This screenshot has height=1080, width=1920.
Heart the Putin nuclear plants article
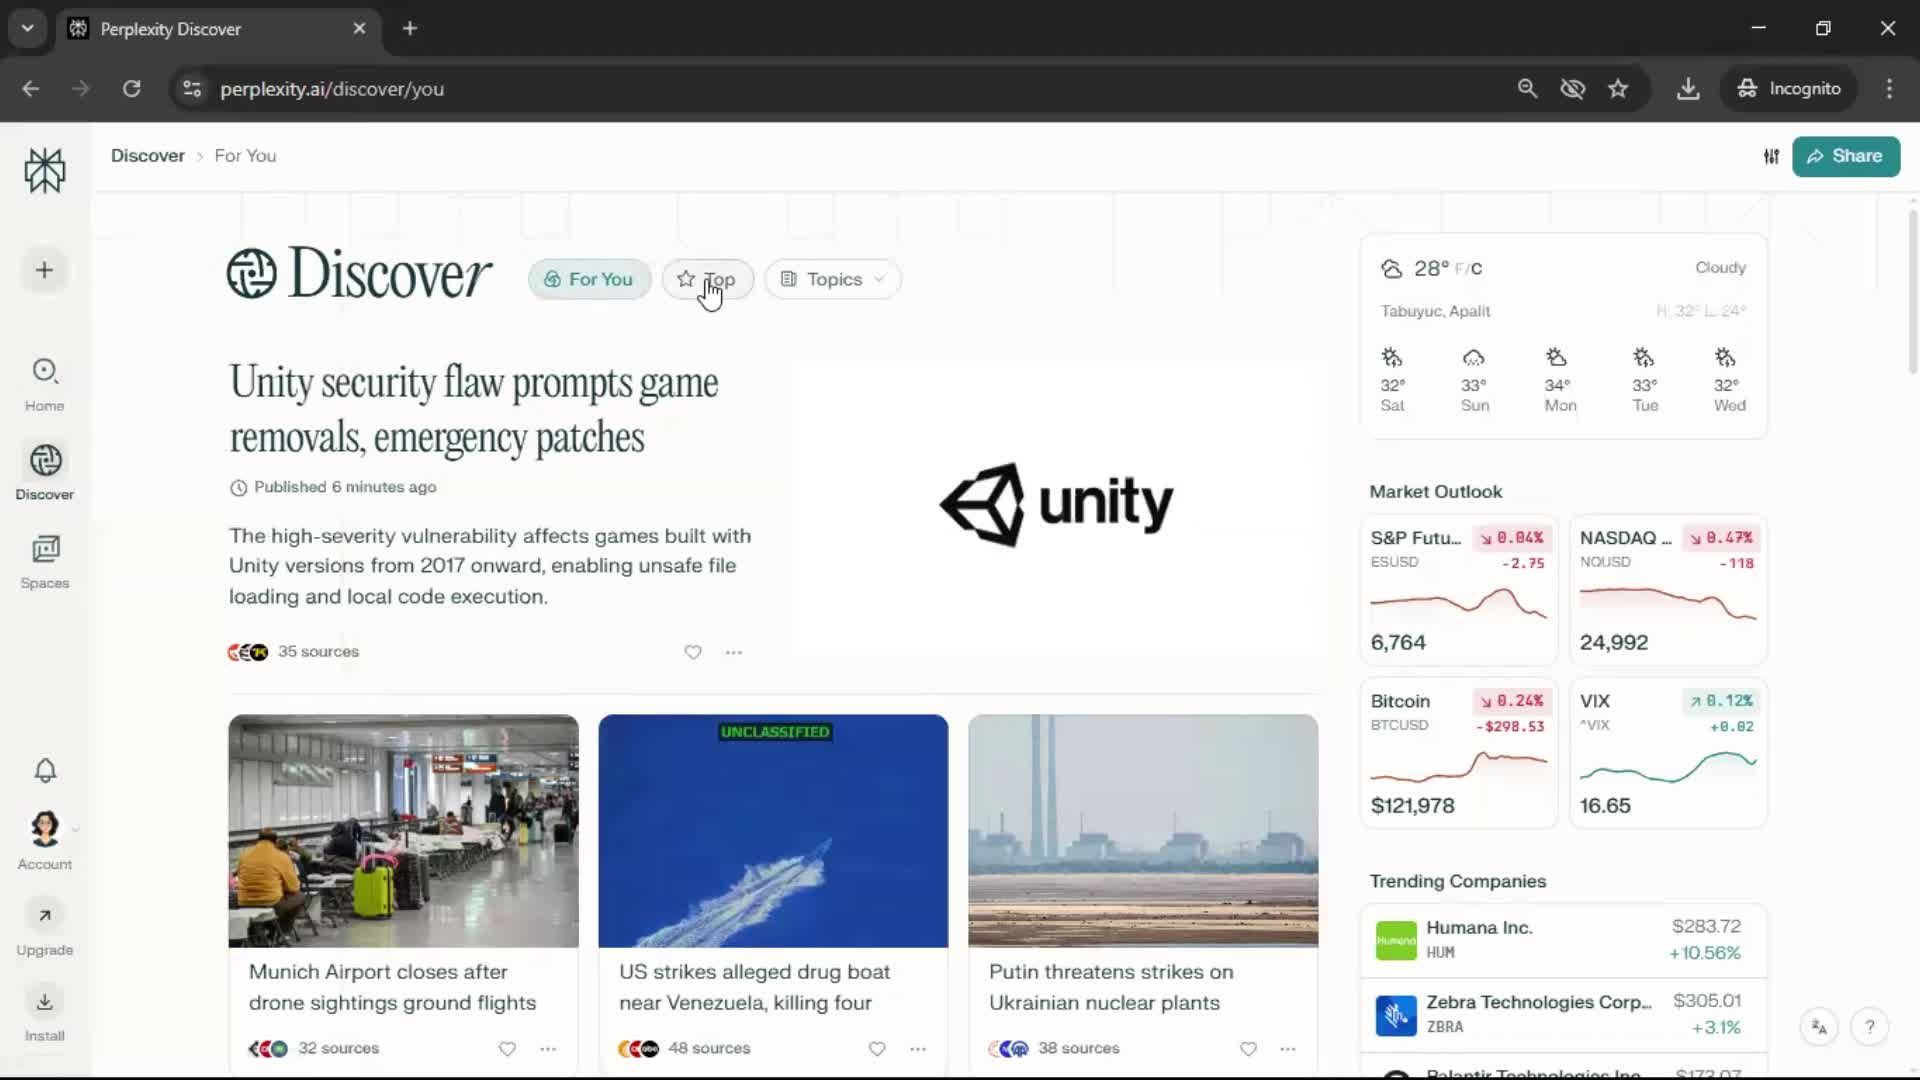(x=1248, y=1049)
